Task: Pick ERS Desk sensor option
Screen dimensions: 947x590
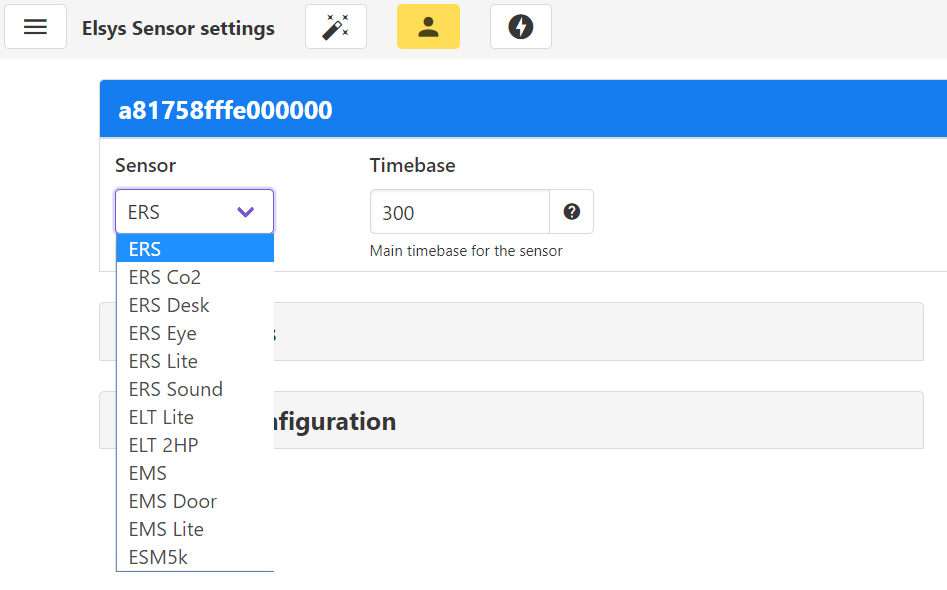Action: pyautogui.click(x=195, y=305)
